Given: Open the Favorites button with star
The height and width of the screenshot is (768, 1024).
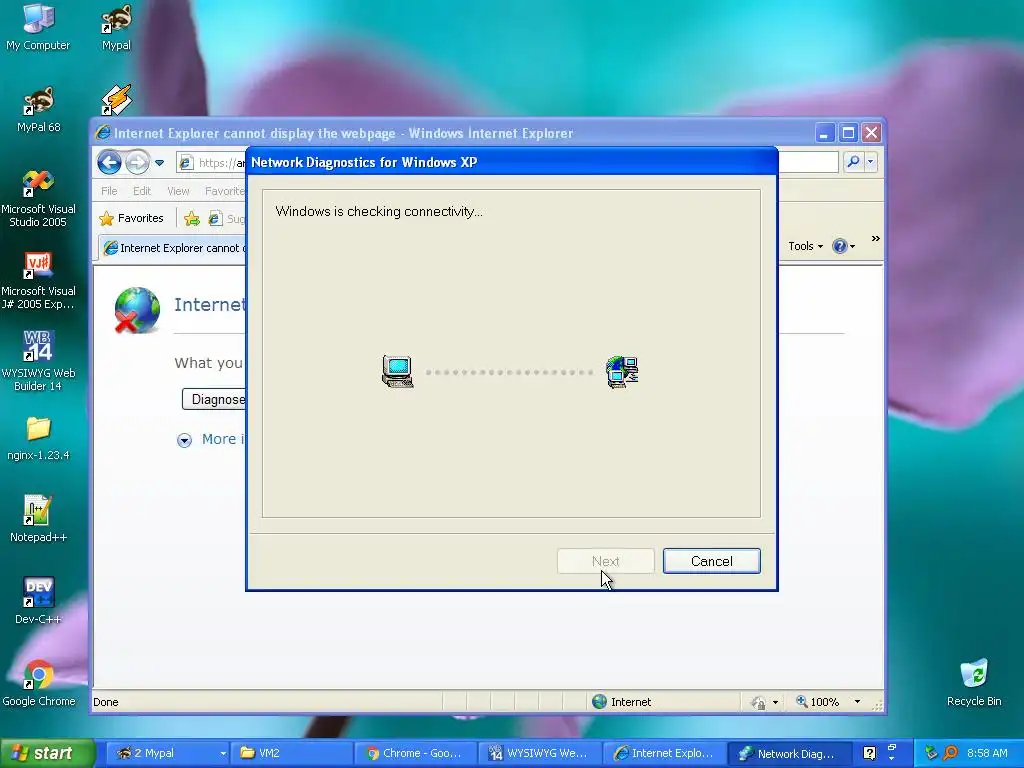Looking at the screenshot, I should (x=131, y=218).
